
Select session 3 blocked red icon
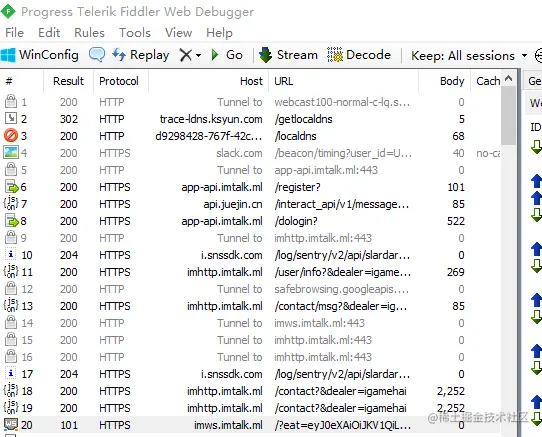pos(11,135)
